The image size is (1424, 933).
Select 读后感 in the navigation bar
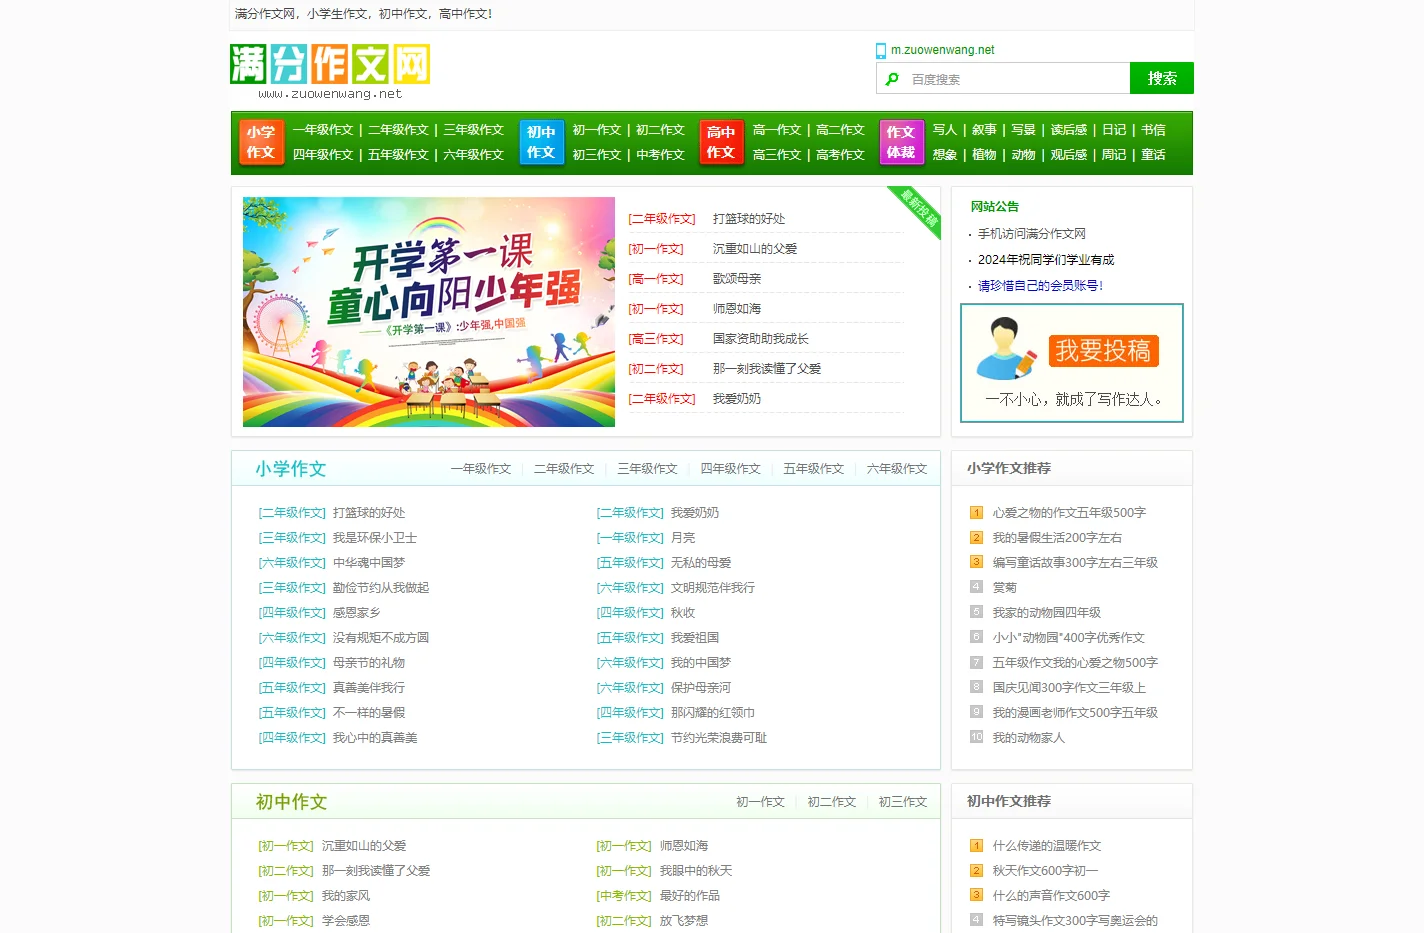click(x=1069, y=130)
